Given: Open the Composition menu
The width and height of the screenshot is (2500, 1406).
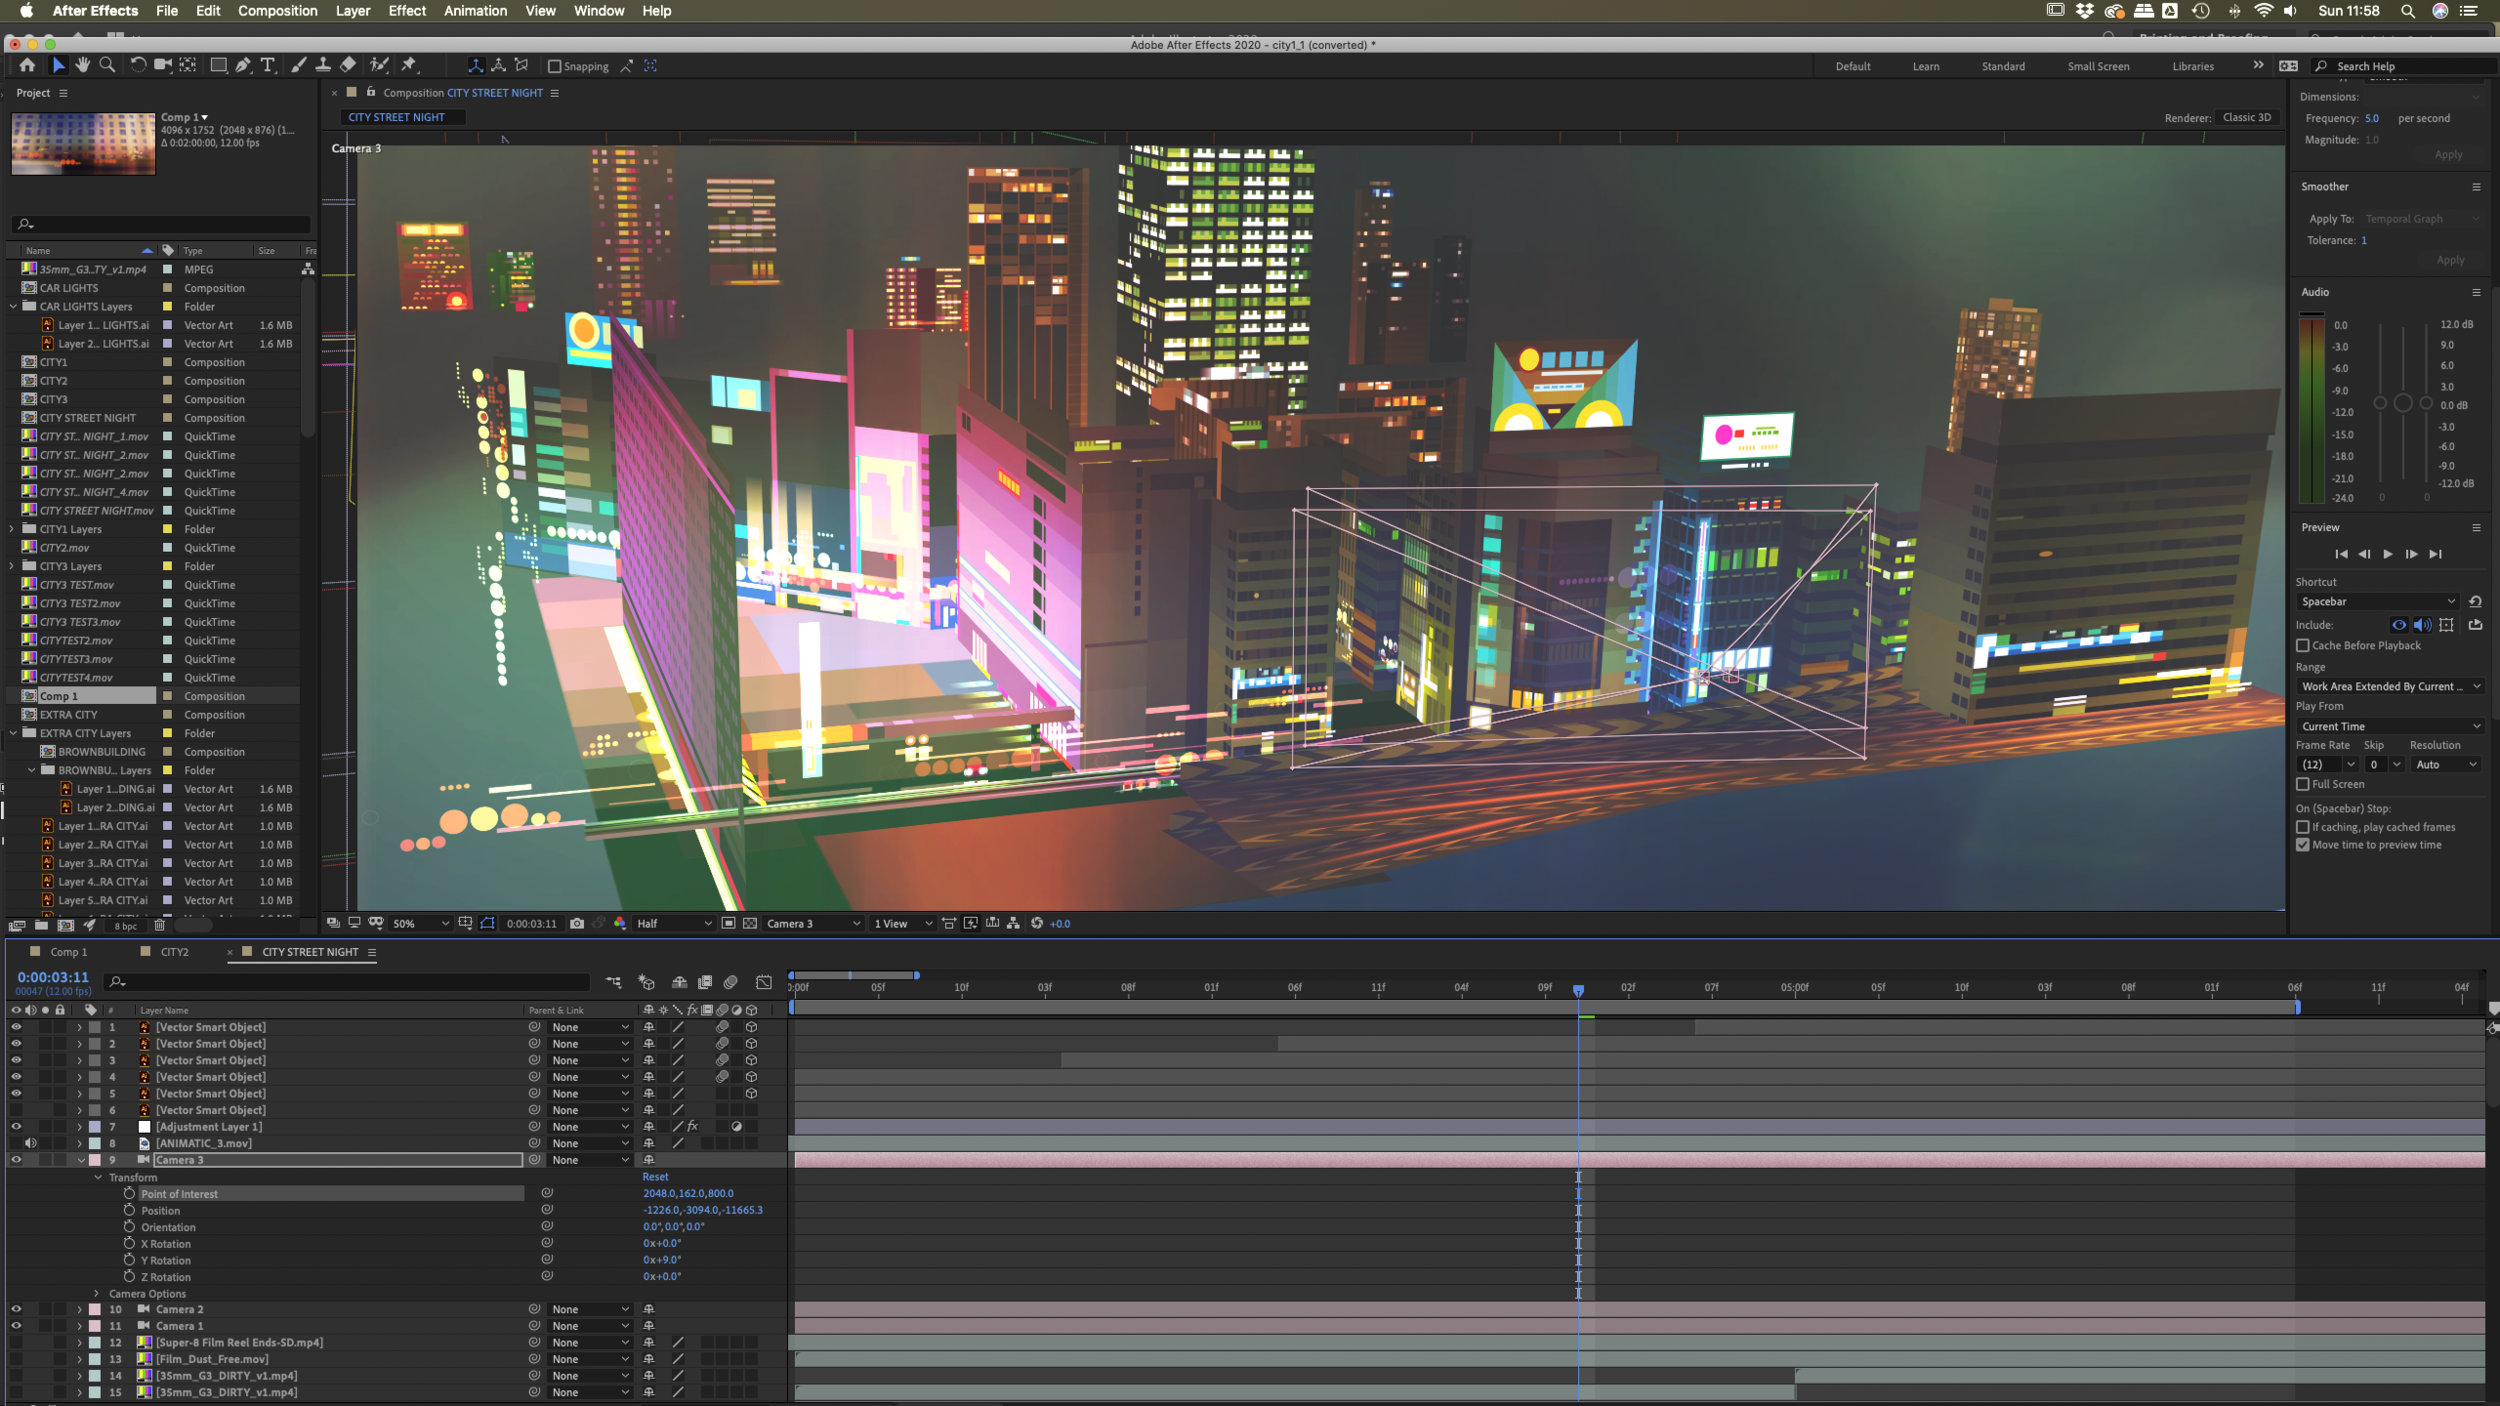Looking at the screenshot, I should click(x=277, y=11).
